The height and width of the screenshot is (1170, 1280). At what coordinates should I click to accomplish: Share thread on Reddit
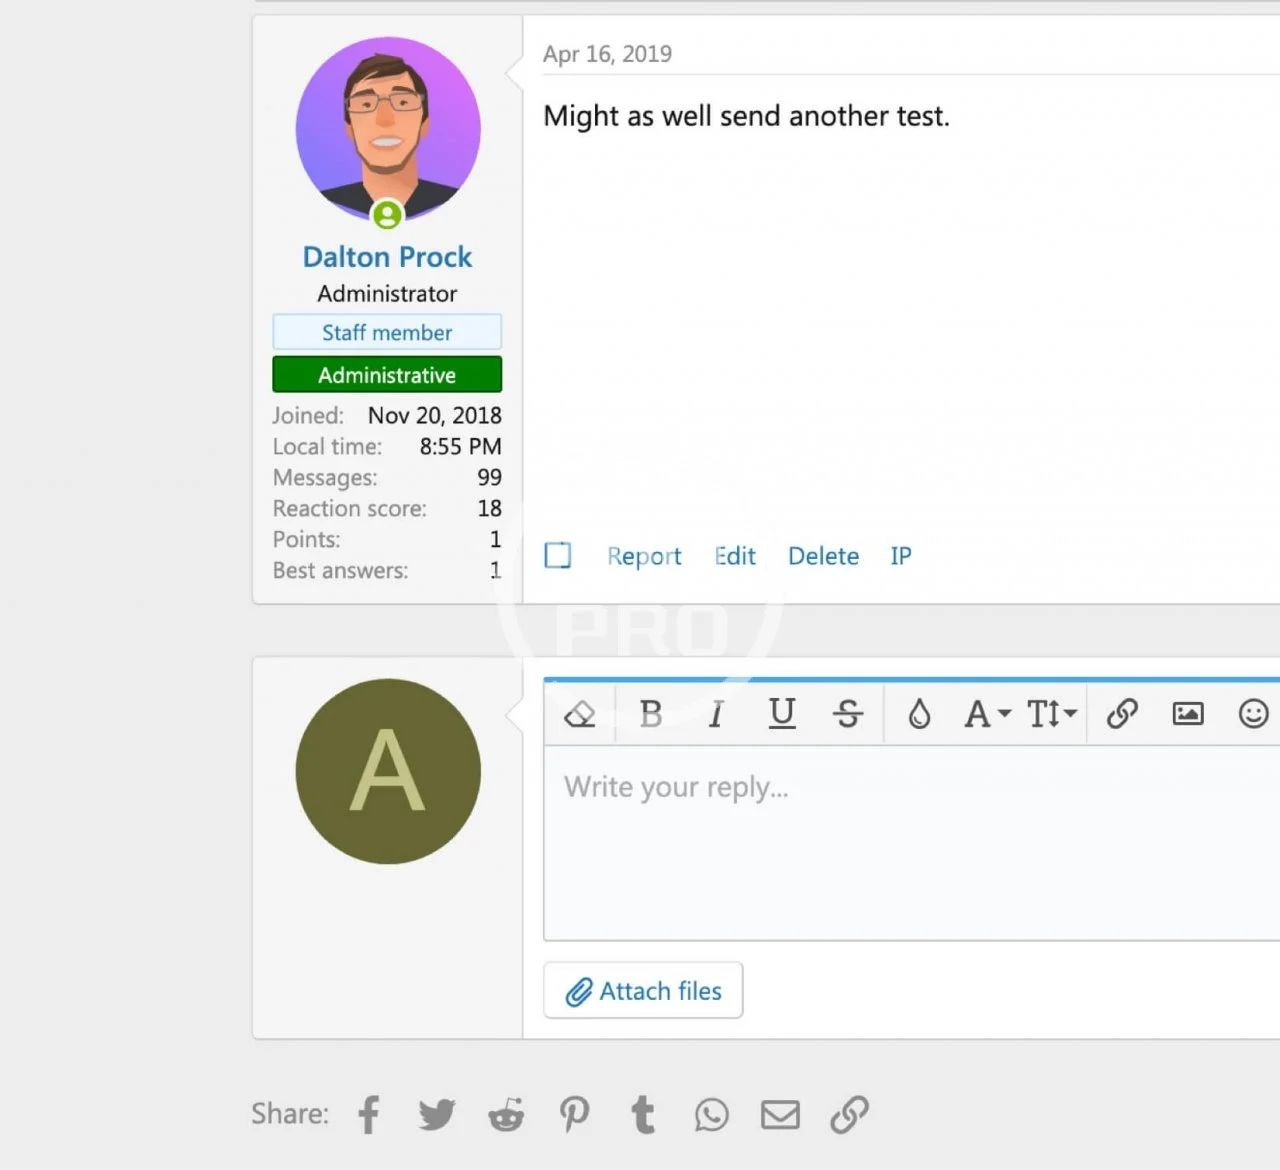(506, 1114)
